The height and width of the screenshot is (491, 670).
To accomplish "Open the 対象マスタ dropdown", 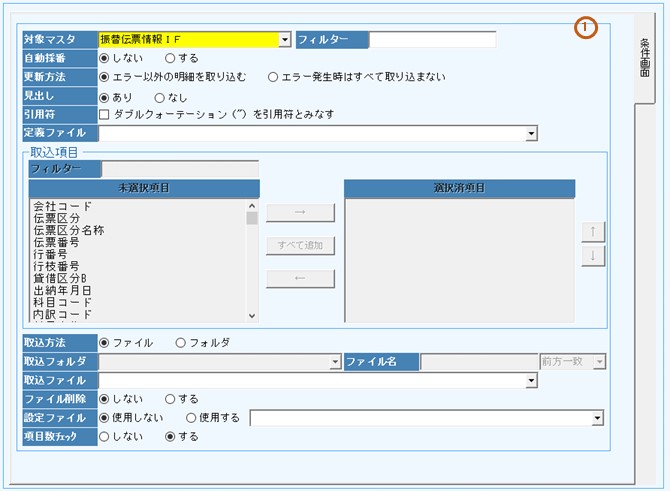I will click(x=285, y=40).
